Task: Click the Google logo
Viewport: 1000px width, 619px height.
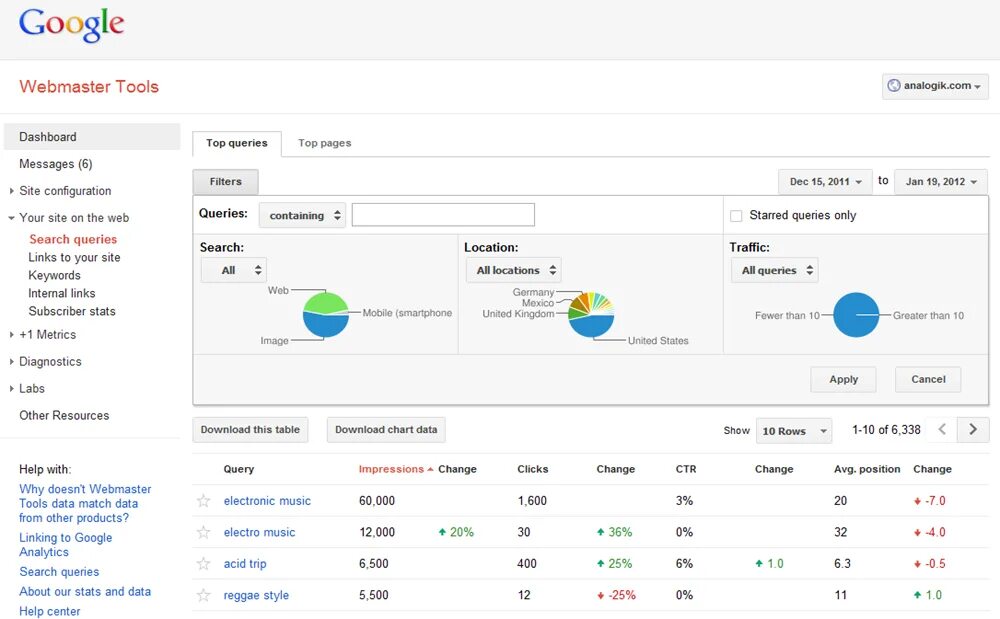Action: tap(71, 25)
